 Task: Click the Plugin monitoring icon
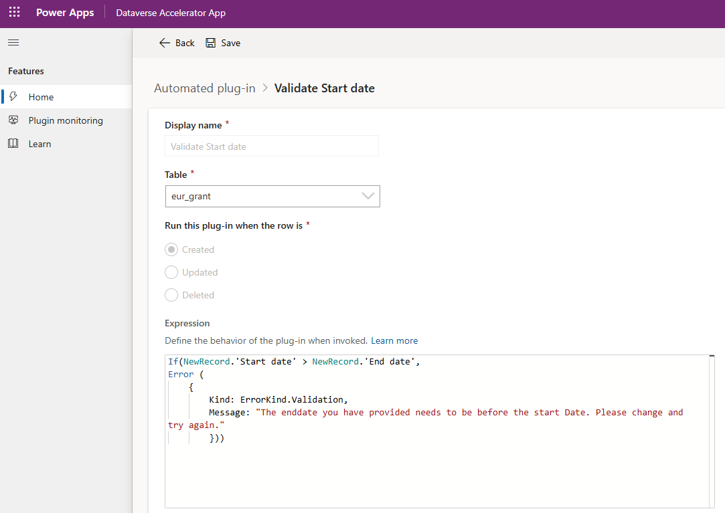pyautogui.click(x=13, y=120)
